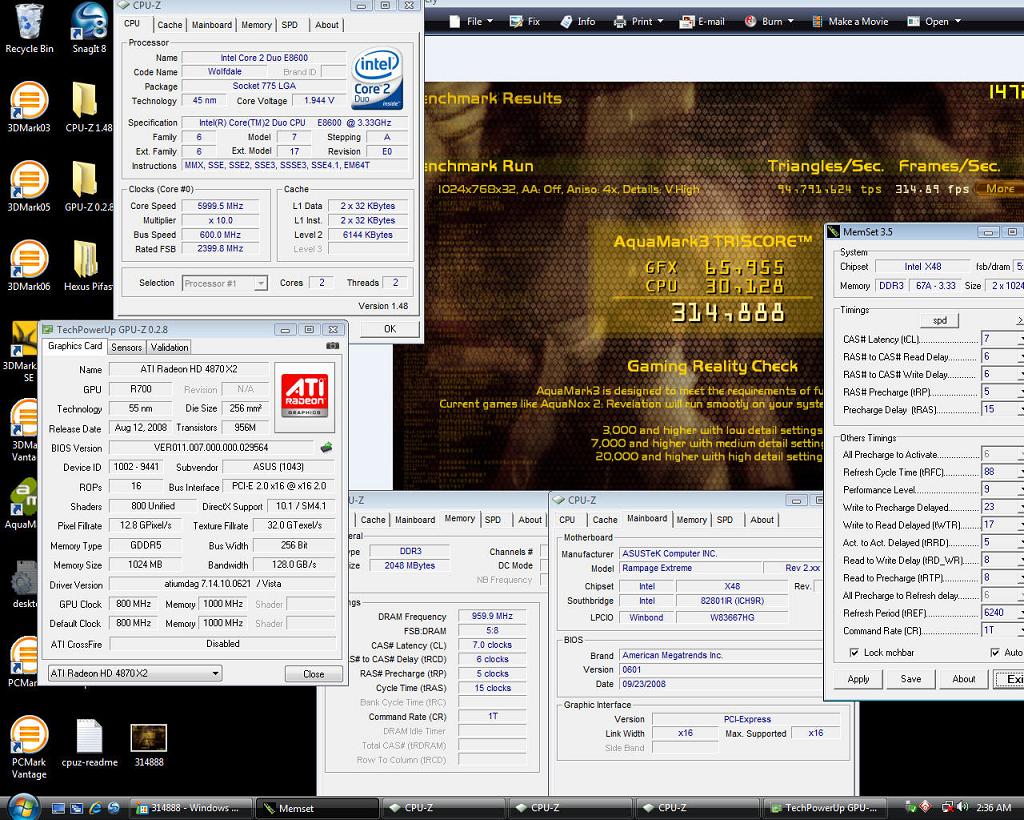Click OK button in CPU-Z window
Image resolution: width=1024 pixels, height=820 pixels.
pos(390,329)
